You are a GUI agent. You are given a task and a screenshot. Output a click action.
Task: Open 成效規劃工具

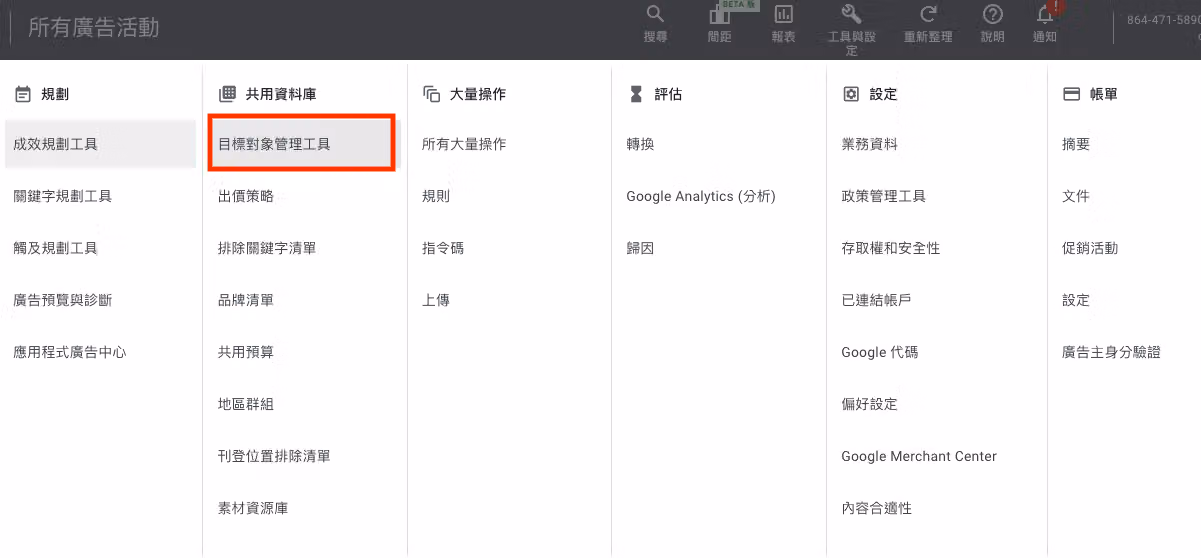coord(100,144)
